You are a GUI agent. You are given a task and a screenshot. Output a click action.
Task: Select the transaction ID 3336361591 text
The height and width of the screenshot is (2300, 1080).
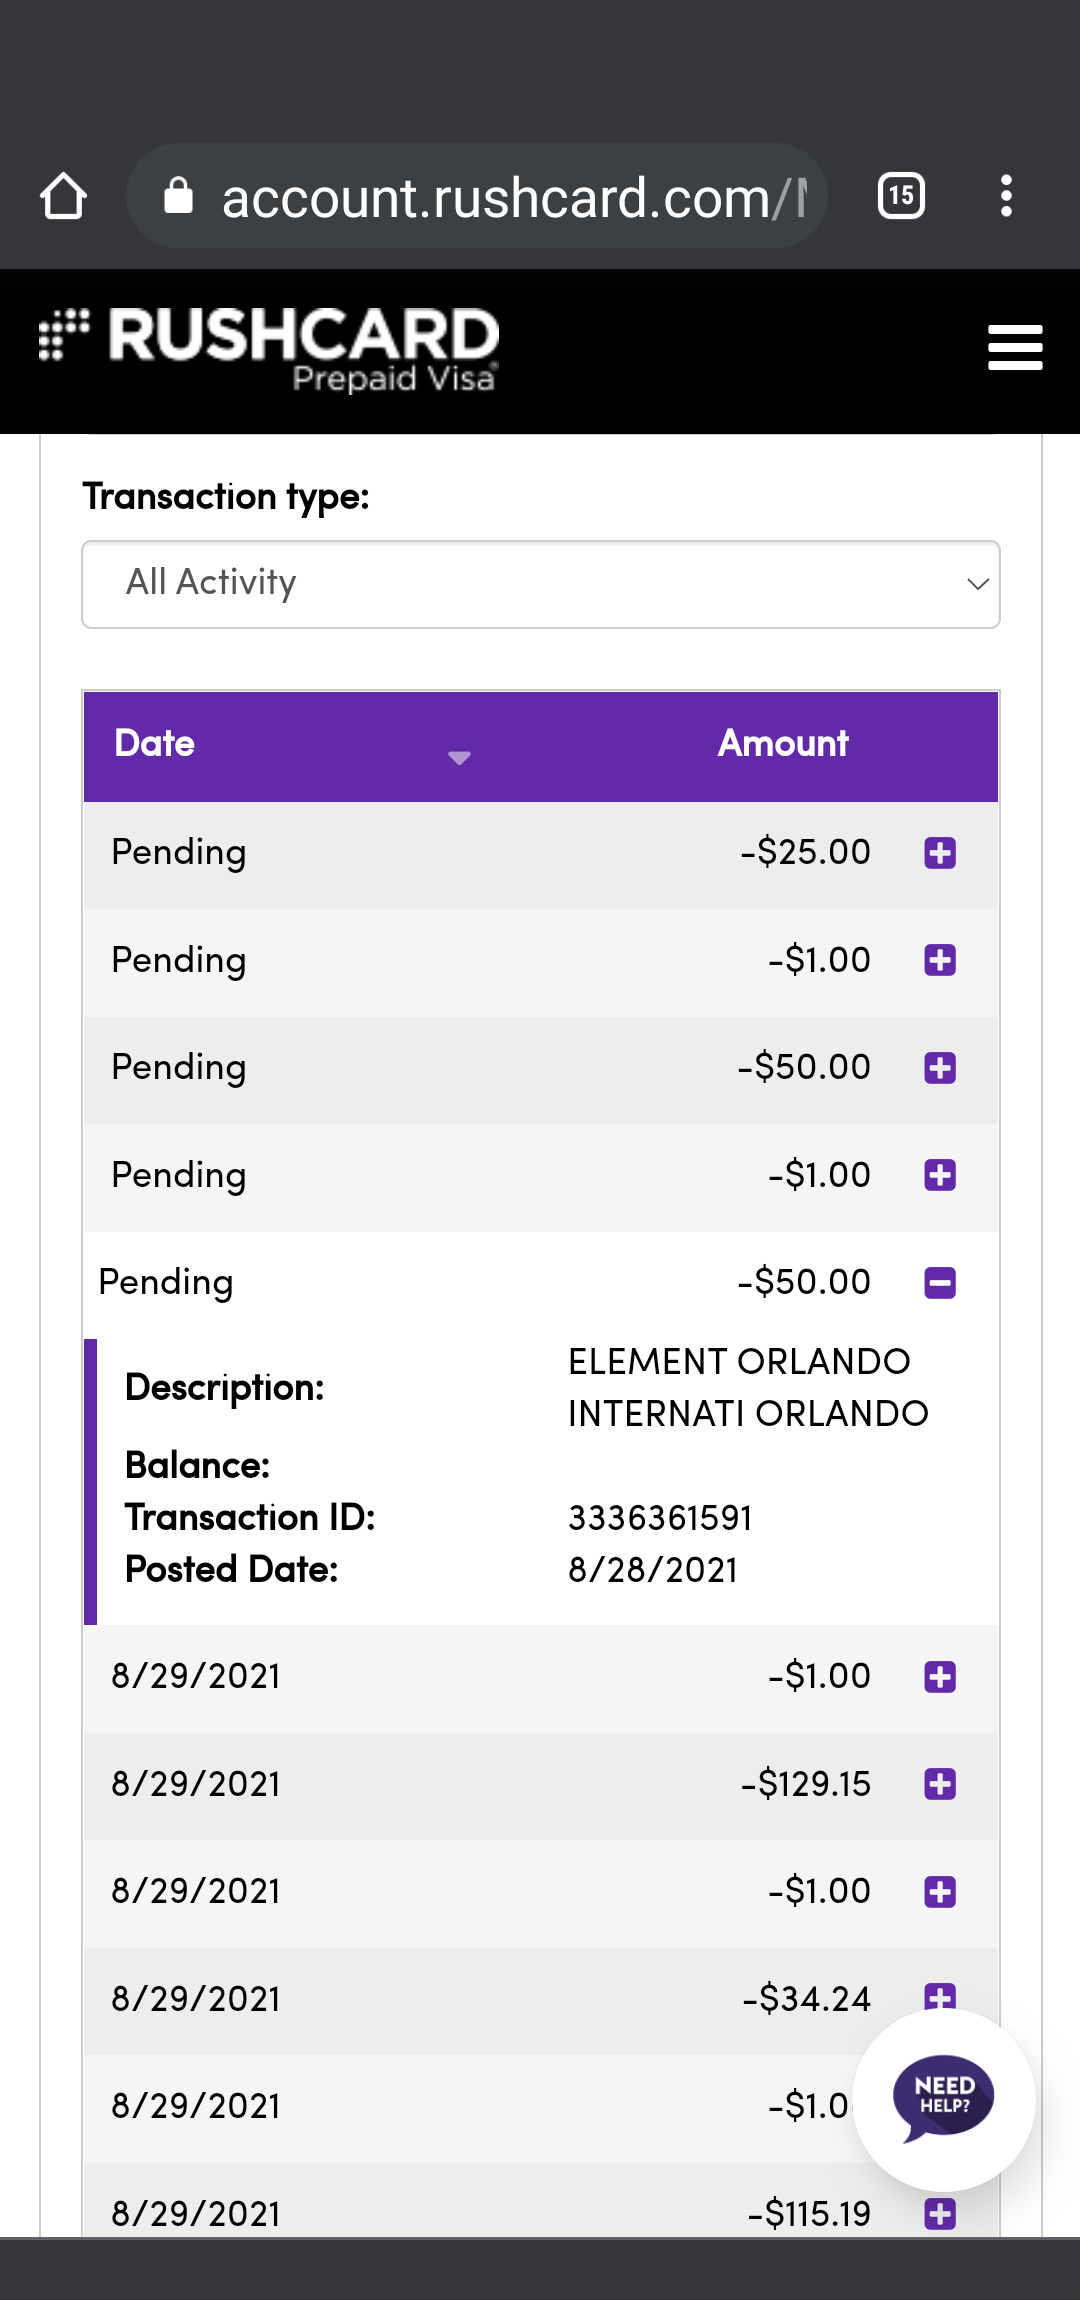(660, 1518)
